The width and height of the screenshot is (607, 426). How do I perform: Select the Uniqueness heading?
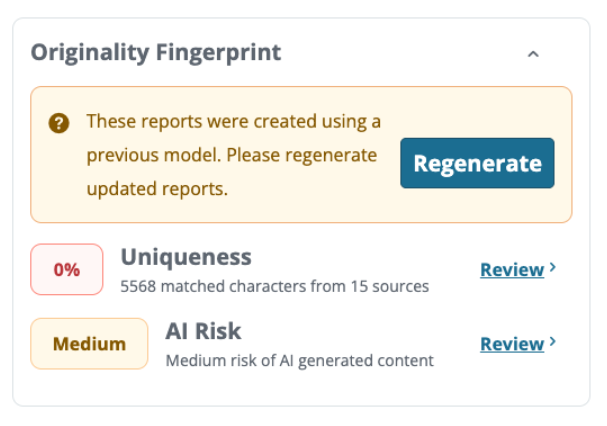click(x=186, y=257)
